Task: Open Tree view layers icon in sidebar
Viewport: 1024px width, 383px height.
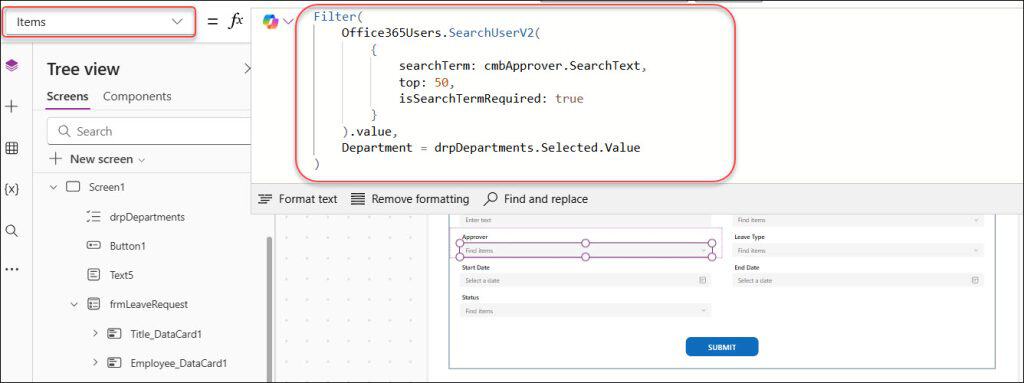Action: tap(12, 65)
